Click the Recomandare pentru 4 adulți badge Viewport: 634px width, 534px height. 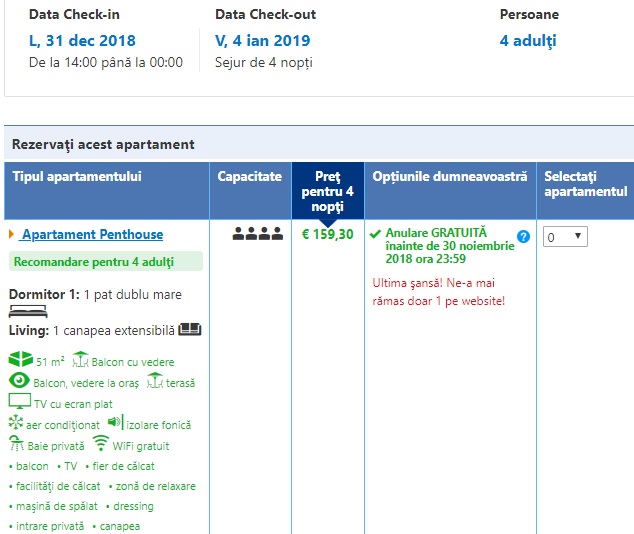[106, 262]
